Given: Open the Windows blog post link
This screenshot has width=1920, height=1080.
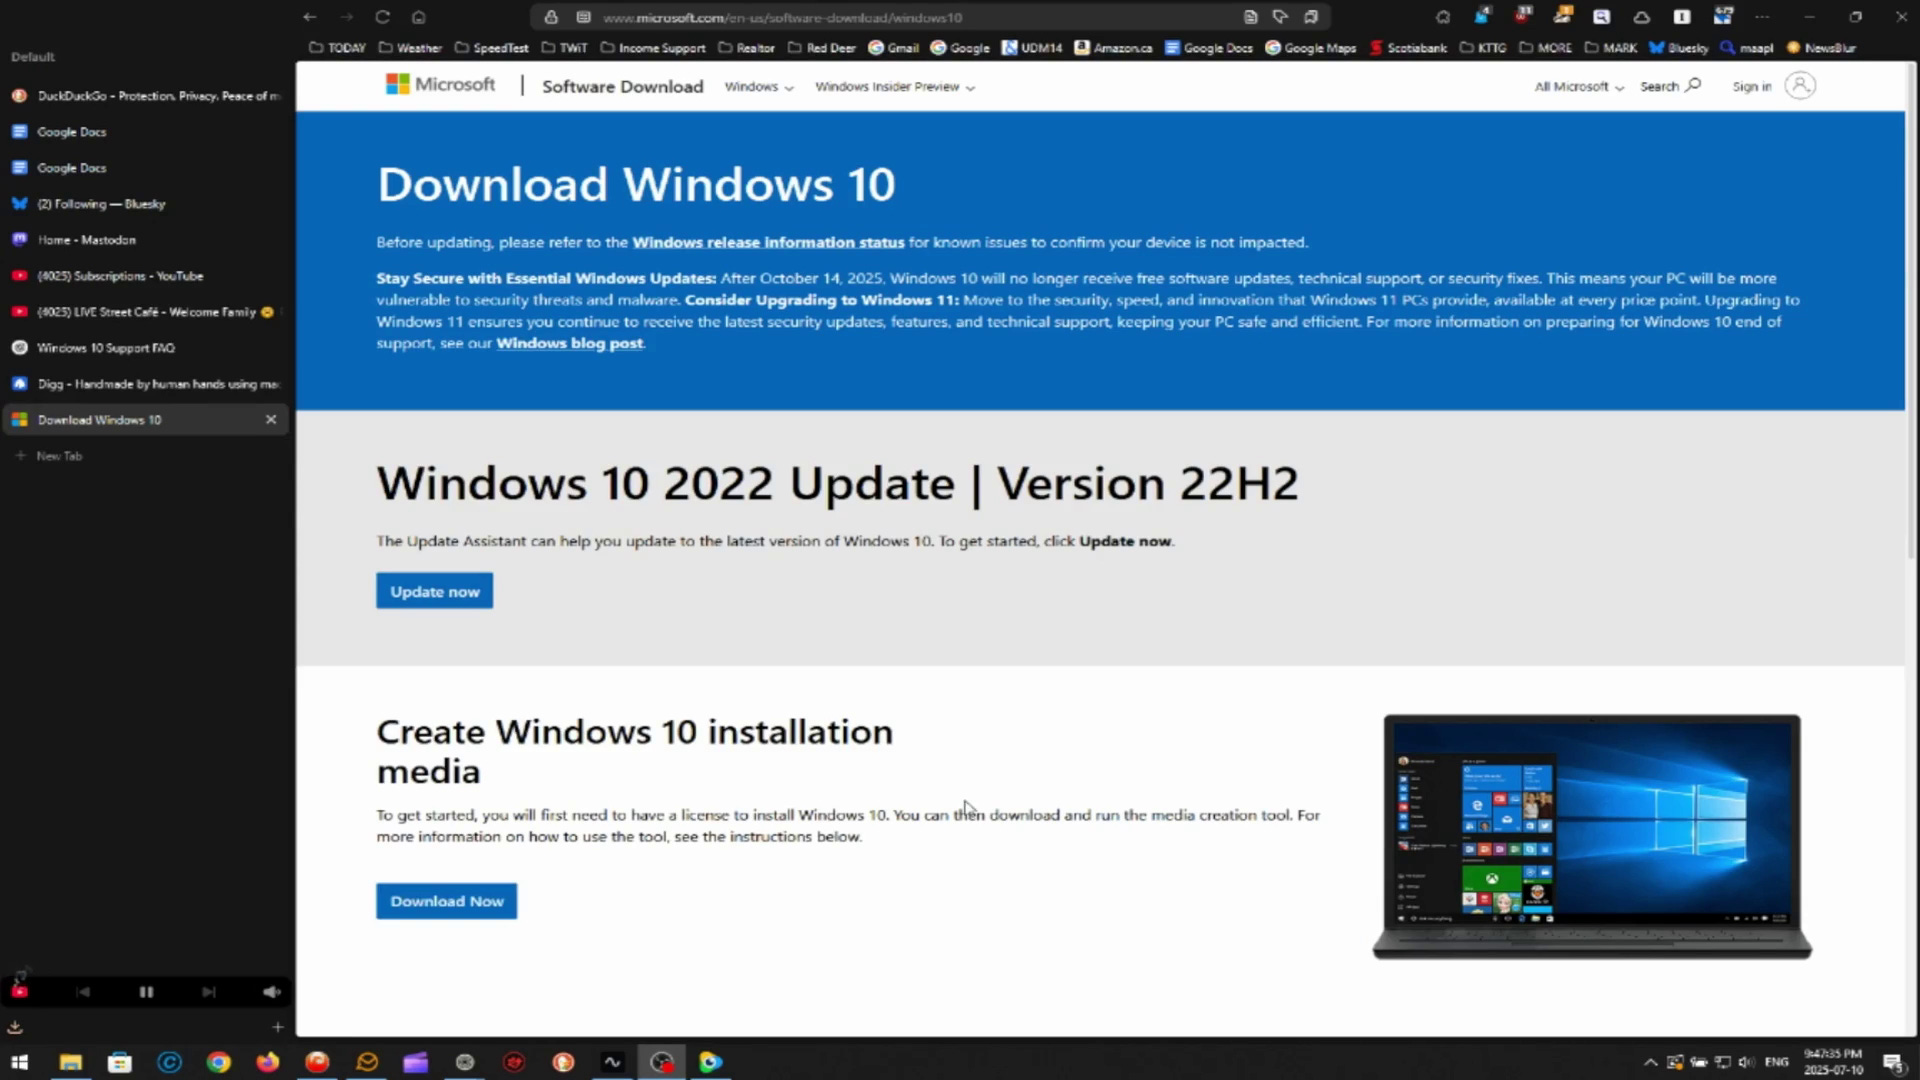Looking at the screenshot, I should point(570,343).
